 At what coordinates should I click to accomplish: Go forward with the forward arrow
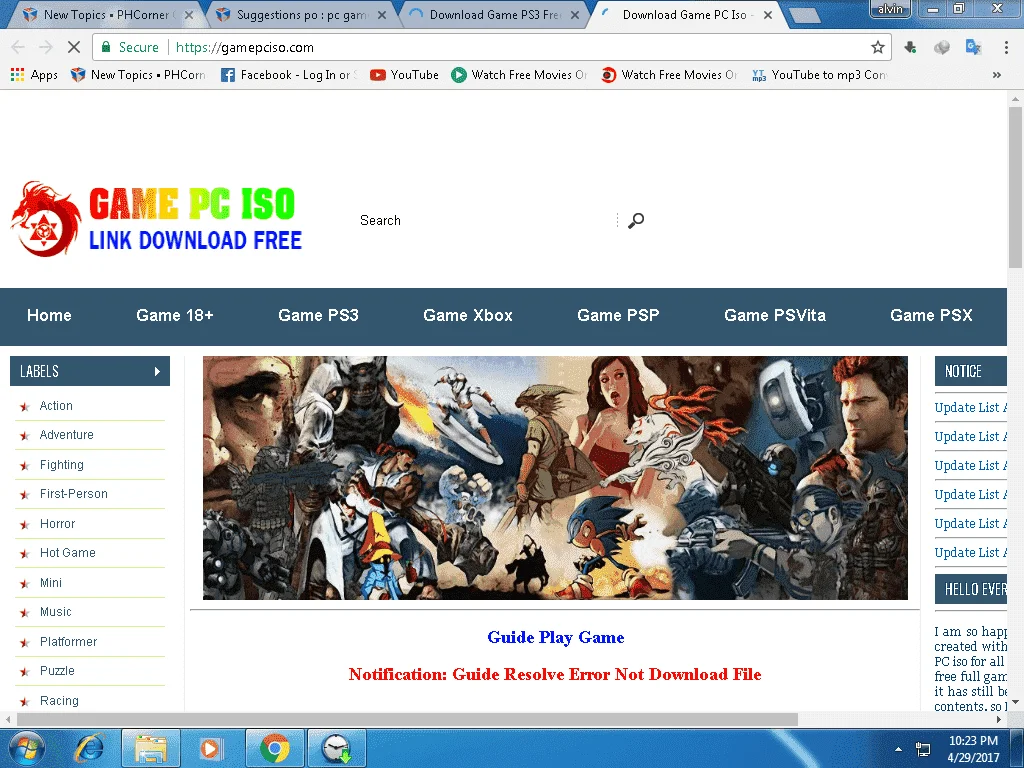pyautogui.click(x=46, y=47)
